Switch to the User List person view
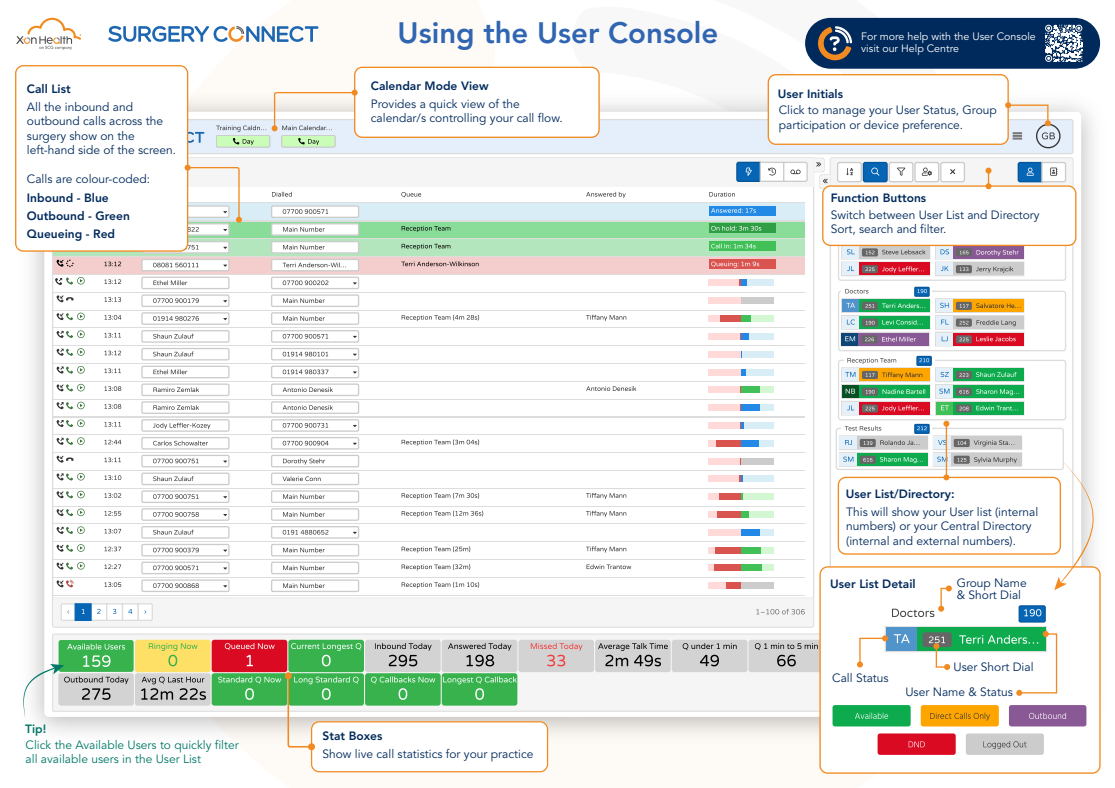Screen dimensions: 1115x788 click(x=1030, y=171)
